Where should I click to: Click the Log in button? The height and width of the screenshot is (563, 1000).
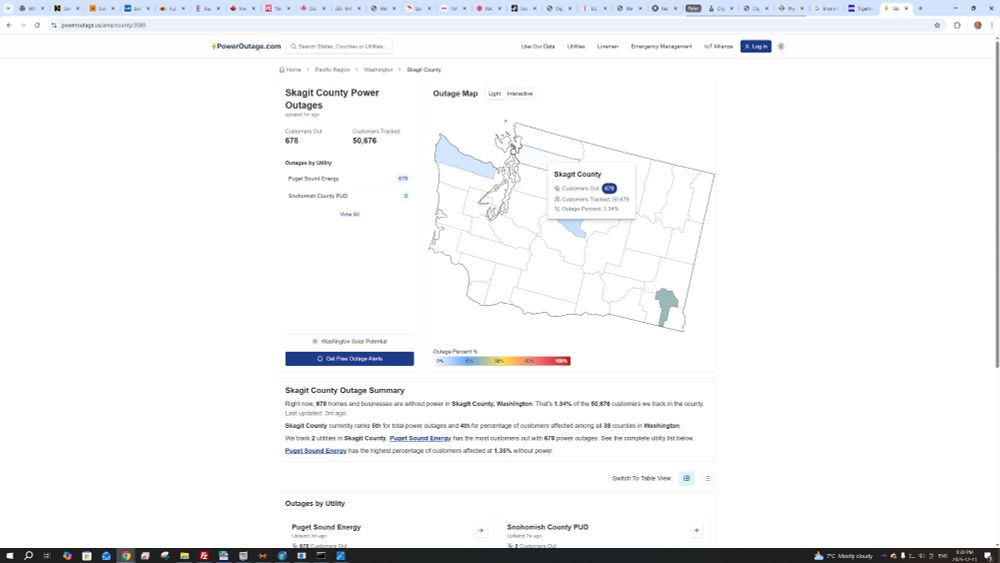pyautogui.click(x=756, y=47)
